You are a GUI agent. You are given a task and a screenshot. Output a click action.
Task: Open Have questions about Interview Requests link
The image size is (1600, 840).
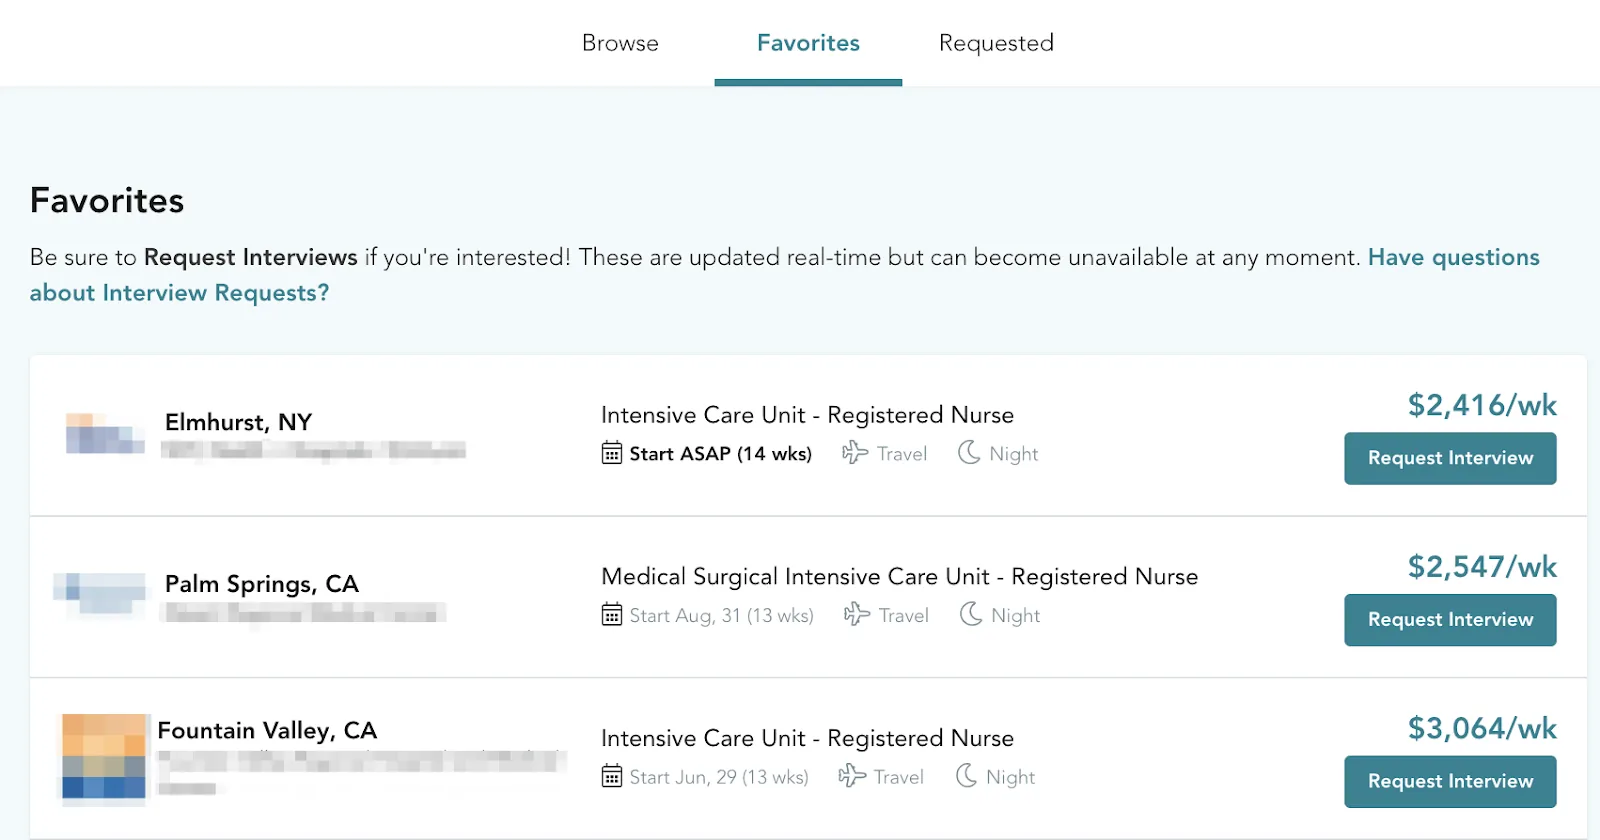pyautogui.click(x=785, y=275)
